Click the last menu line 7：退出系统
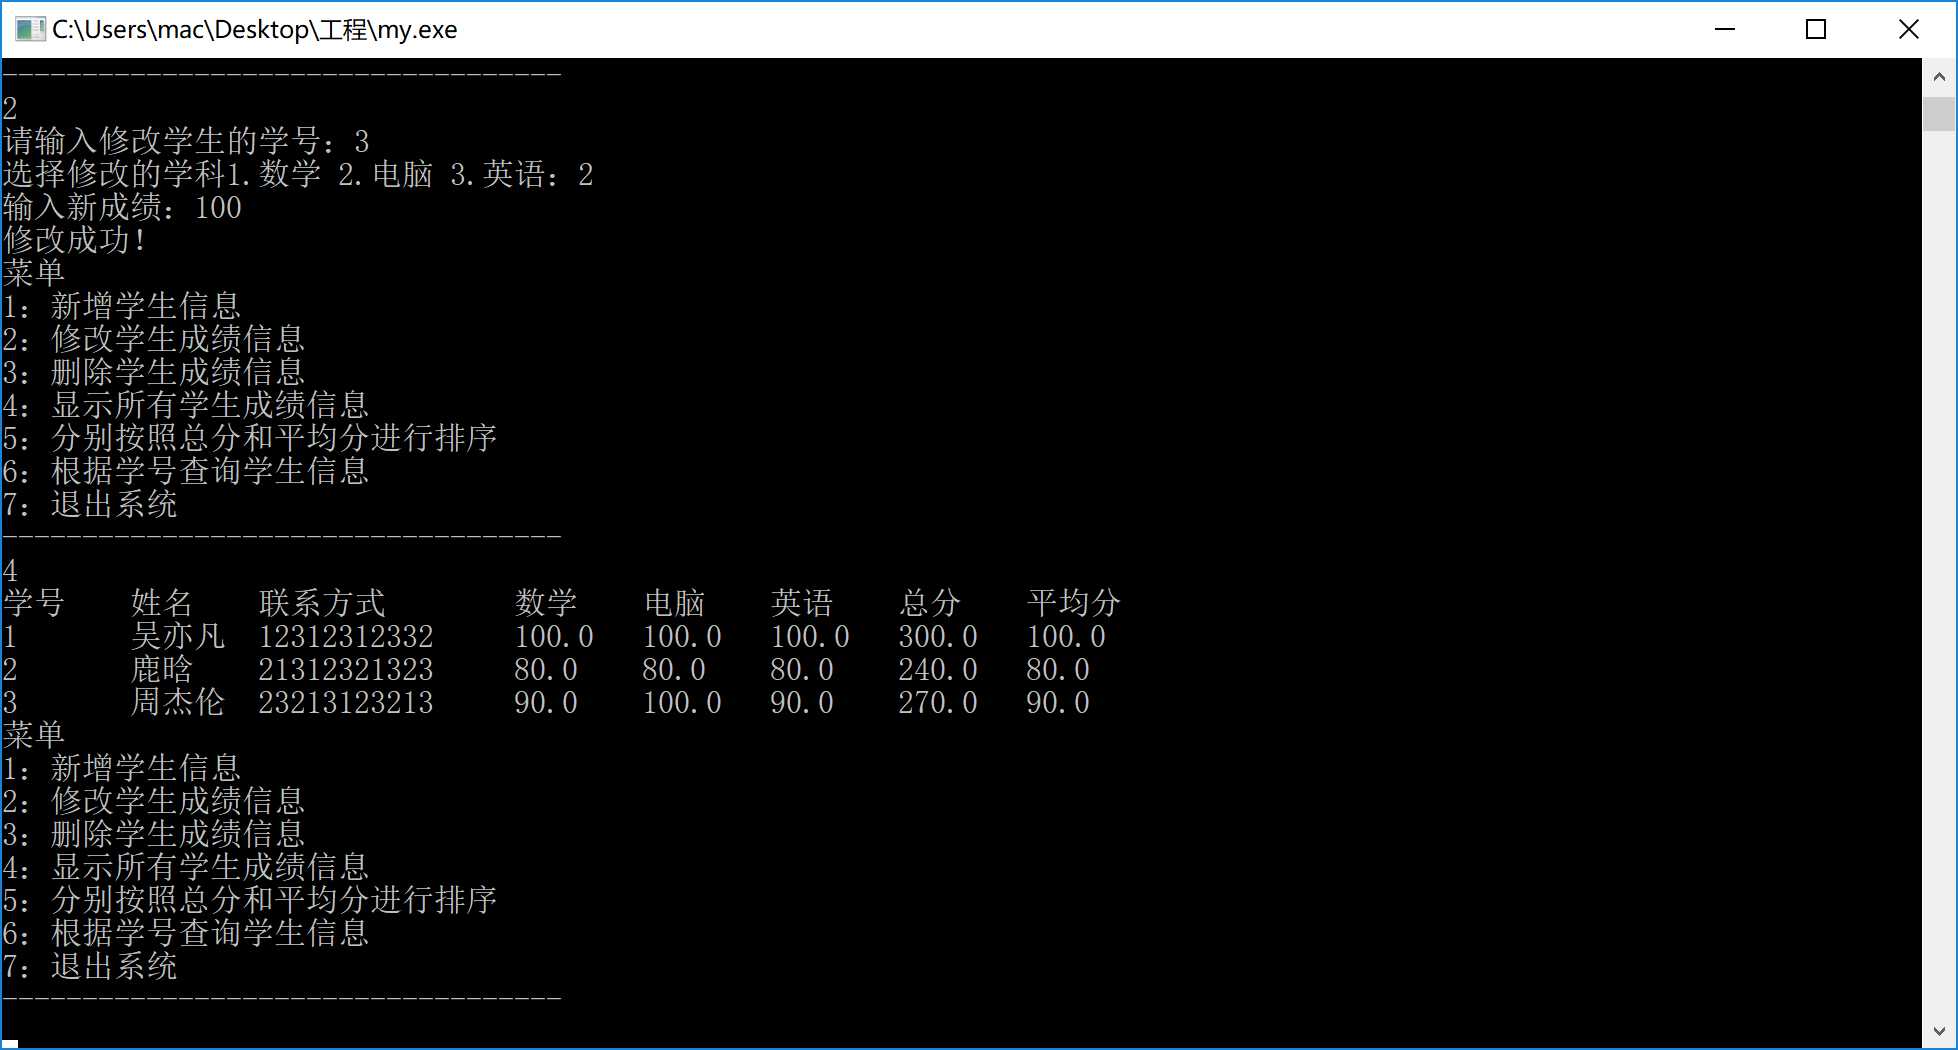The image size is (1958, 1050). pyautogui.click(x=90, y=966)
